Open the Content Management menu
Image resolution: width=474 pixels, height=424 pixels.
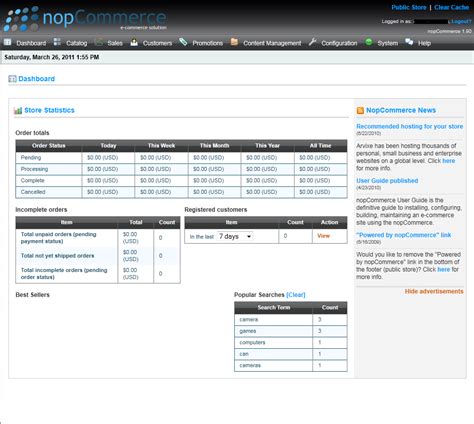[x=272, y=43]
